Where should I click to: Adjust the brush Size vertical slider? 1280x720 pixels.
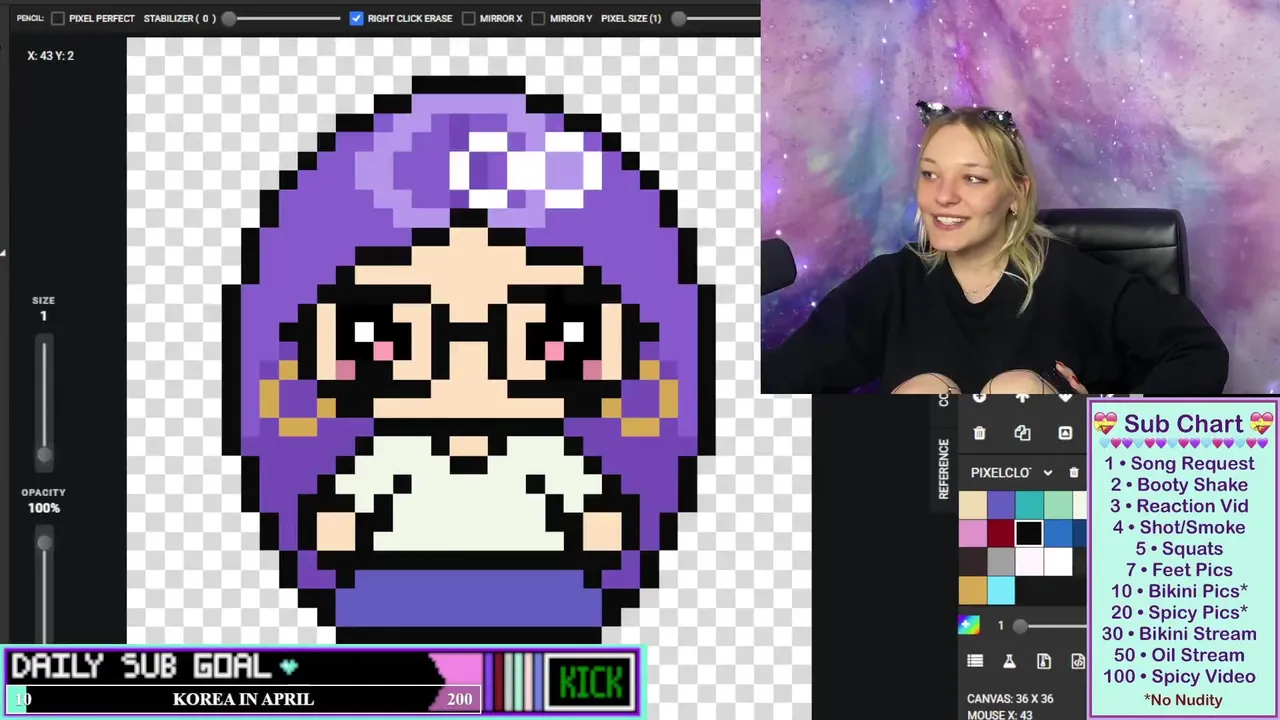point(44,400)
